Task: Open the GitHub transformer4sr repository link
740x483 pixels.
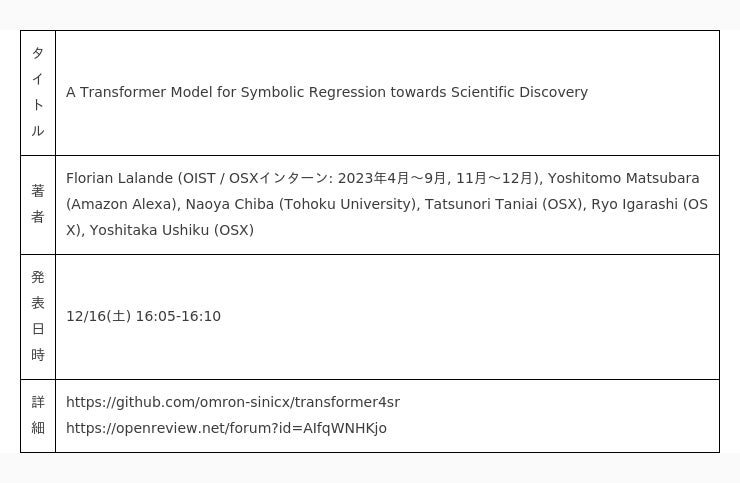Action: [233, 402]
